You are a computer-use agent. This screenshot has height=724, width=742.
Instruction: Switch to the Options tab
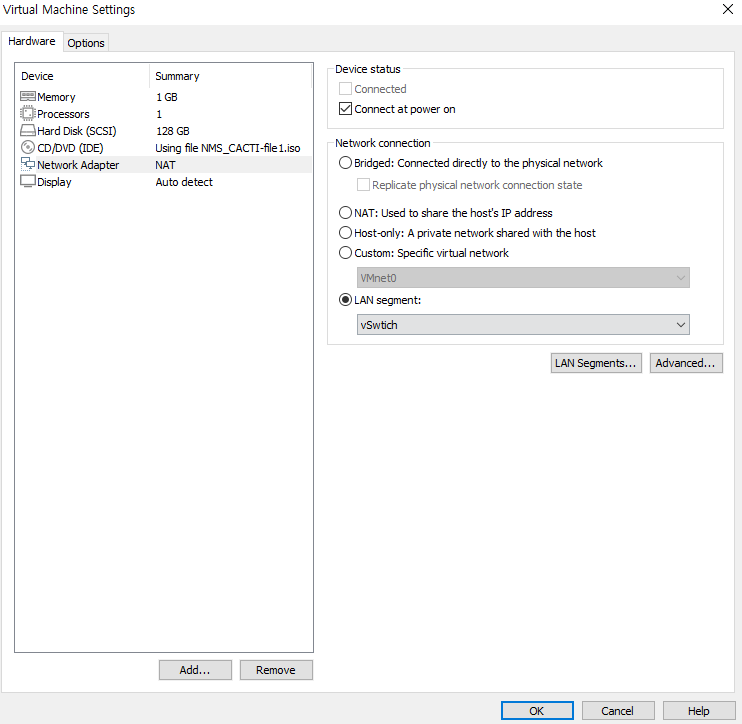click(86, 43)
